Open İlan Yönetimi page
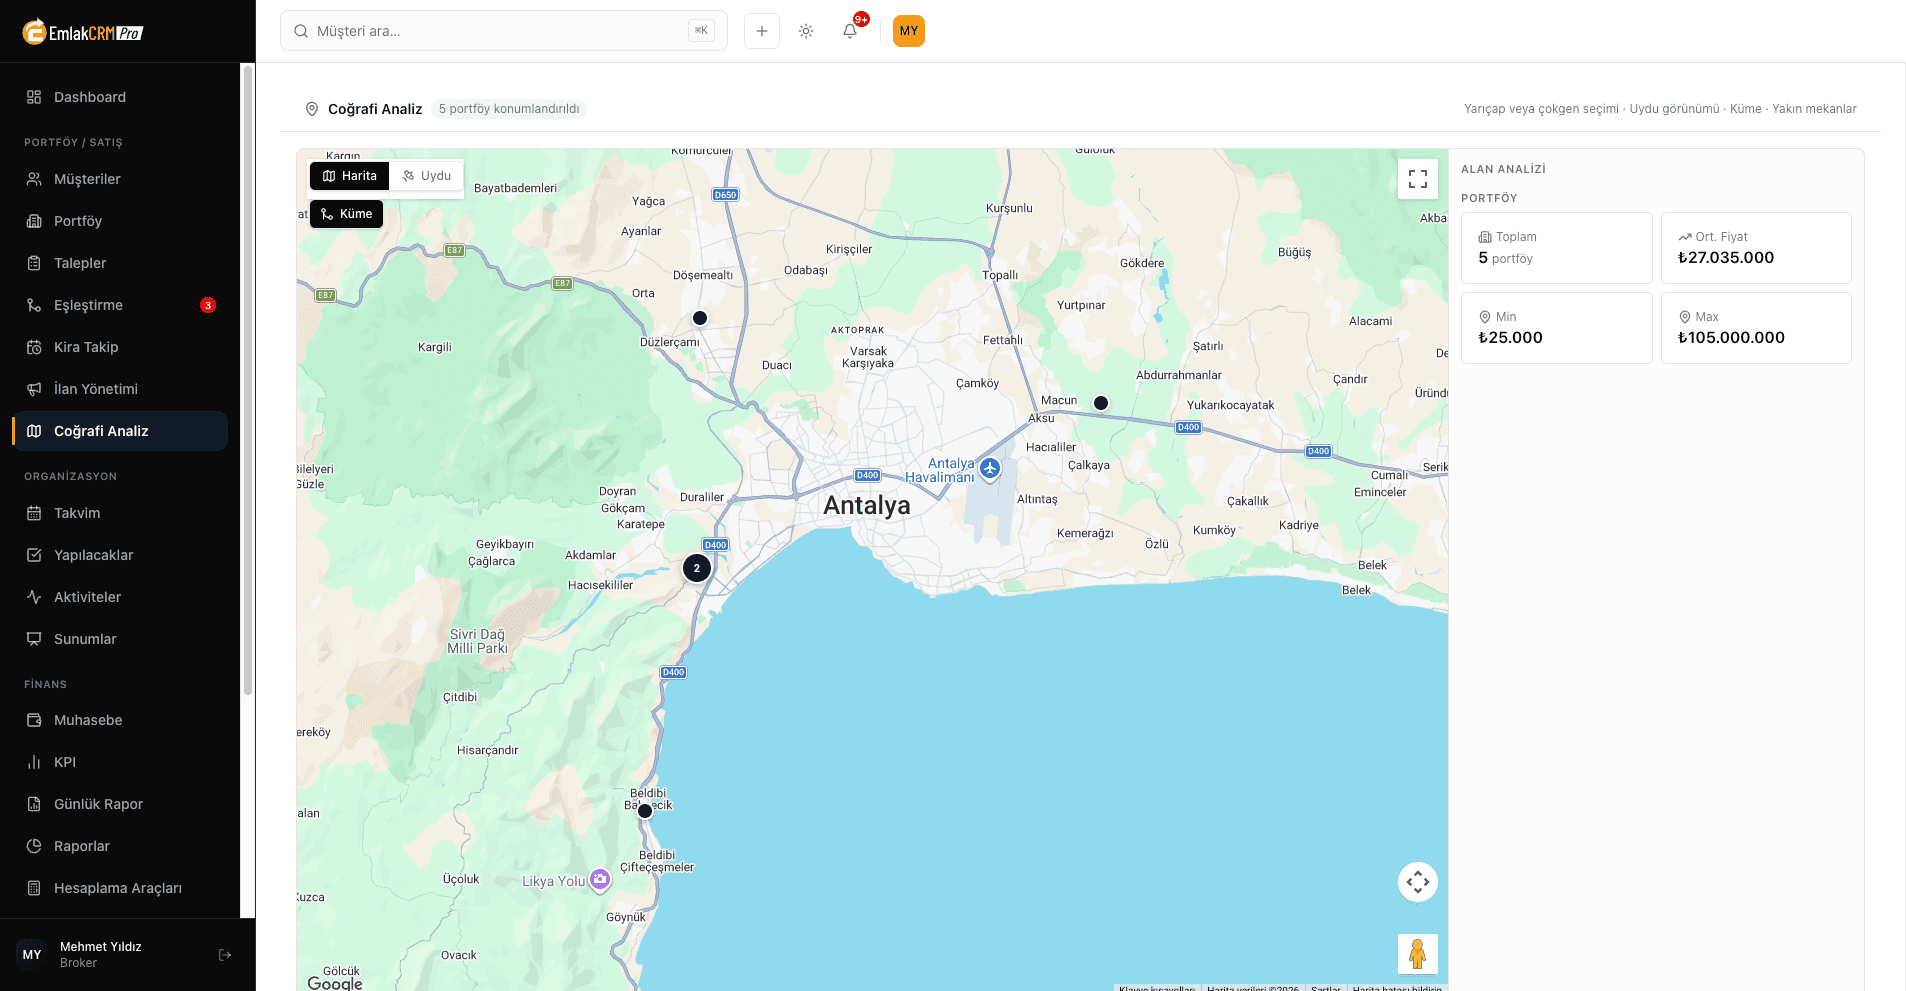The height and width of the screenshot is (991, 1906). (x=120, y=389)
